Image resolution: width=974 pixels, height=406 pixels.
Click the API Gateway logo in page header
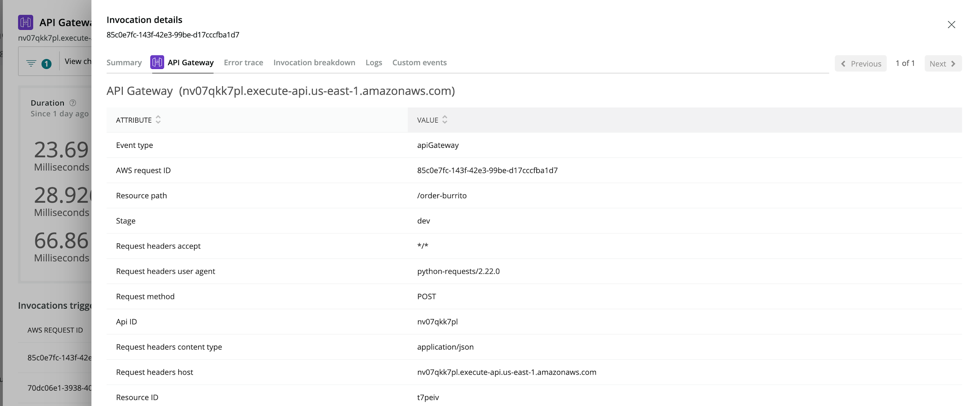pos(25,22)
